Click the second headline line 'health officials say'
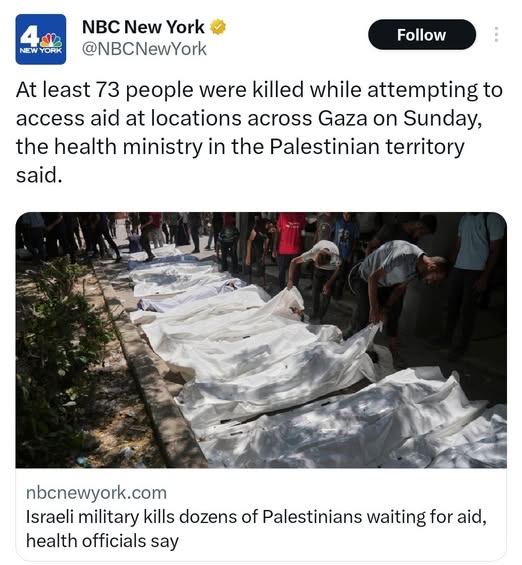This screenshot has height=565, width=522. tap(102, 541)
